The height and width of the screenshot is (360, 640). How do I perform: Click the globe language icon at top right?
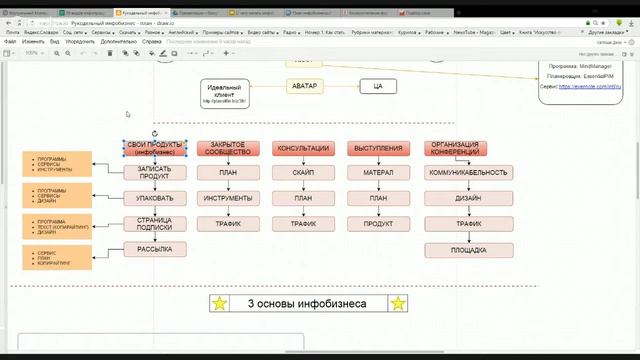632,42
